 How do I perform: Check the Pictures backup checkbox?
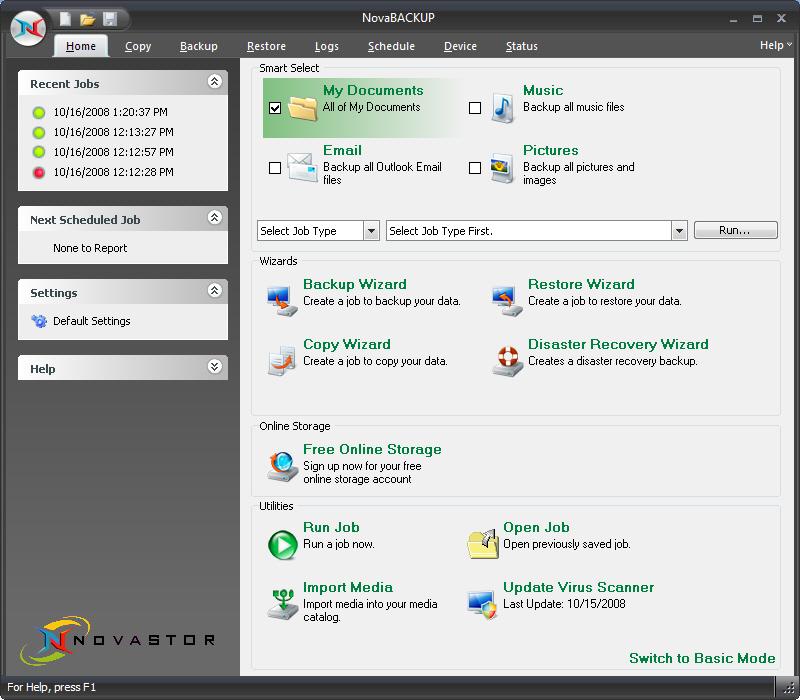pos(475,168)
